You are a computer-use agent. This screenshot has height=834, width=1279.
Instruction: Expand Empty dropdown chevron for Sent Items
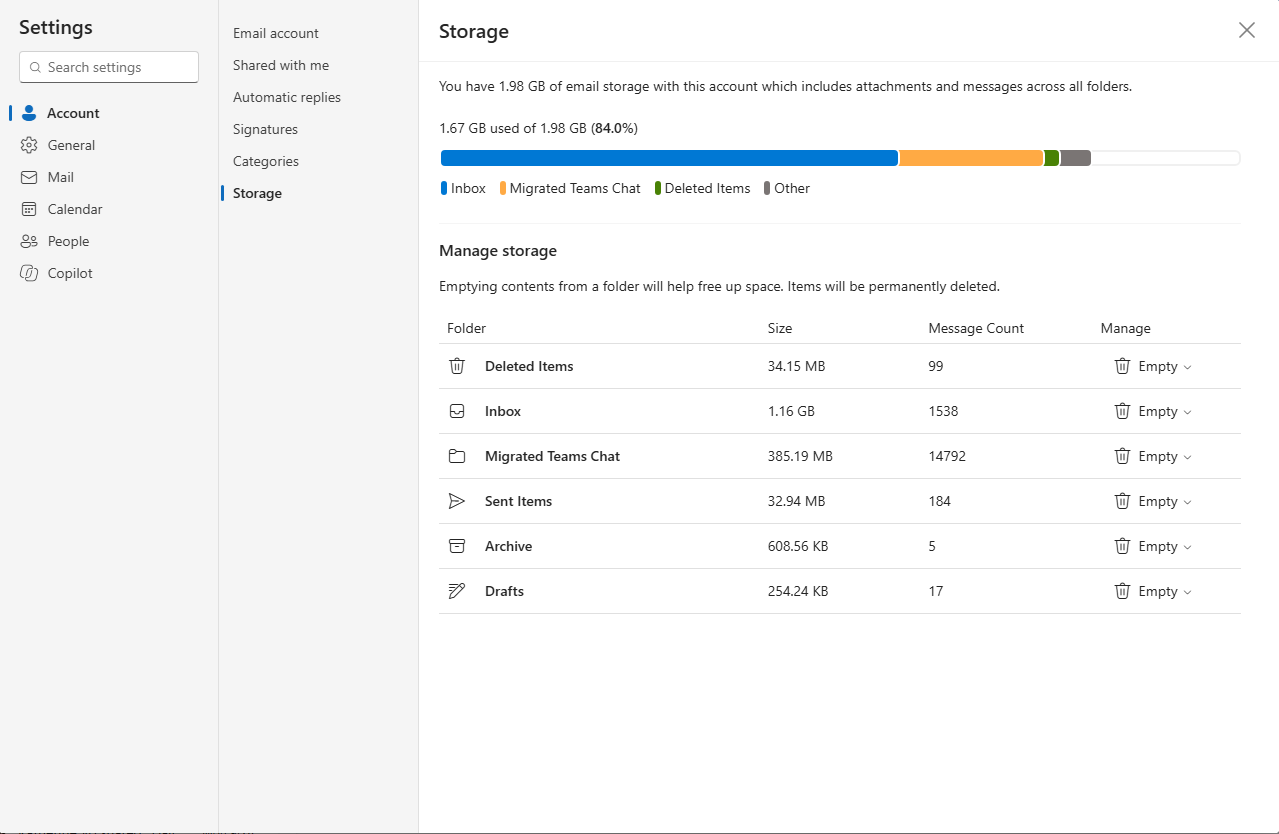click(x=1187, y=502)
